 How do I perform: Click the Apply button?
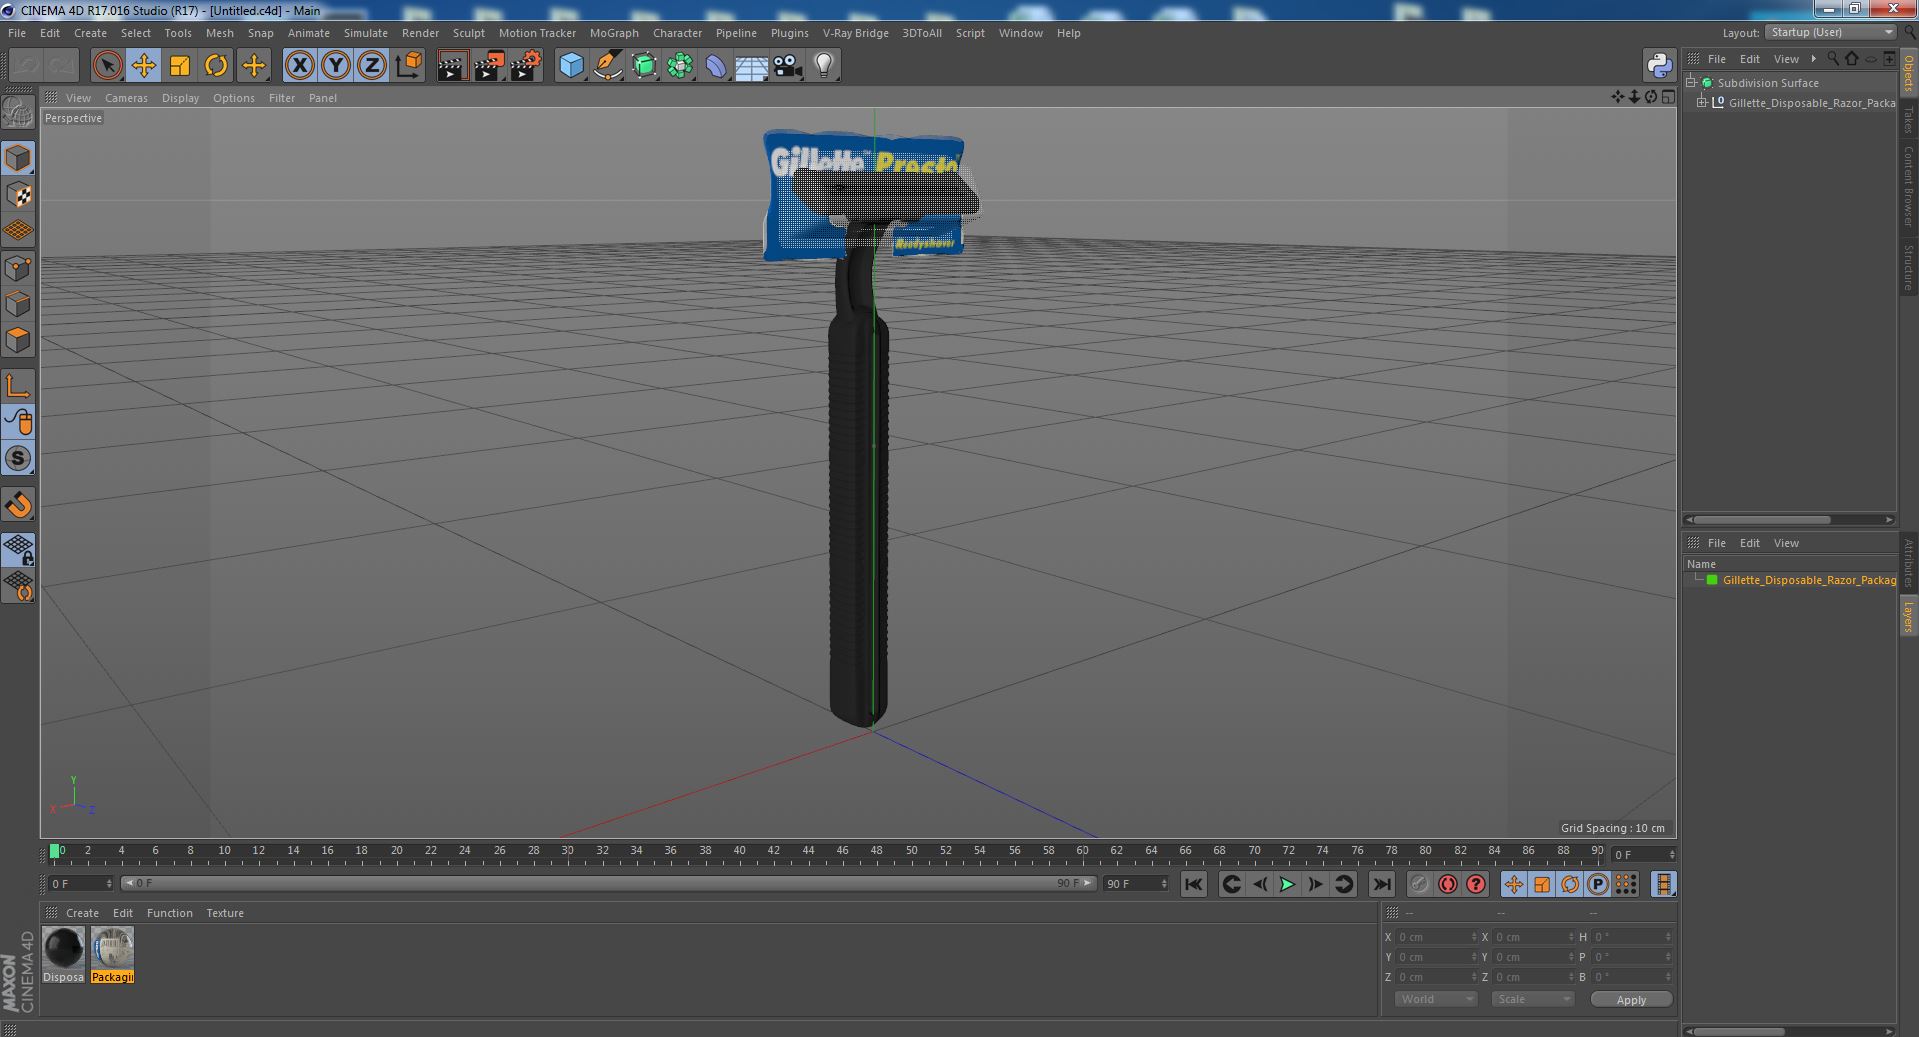(1631, 1000)
